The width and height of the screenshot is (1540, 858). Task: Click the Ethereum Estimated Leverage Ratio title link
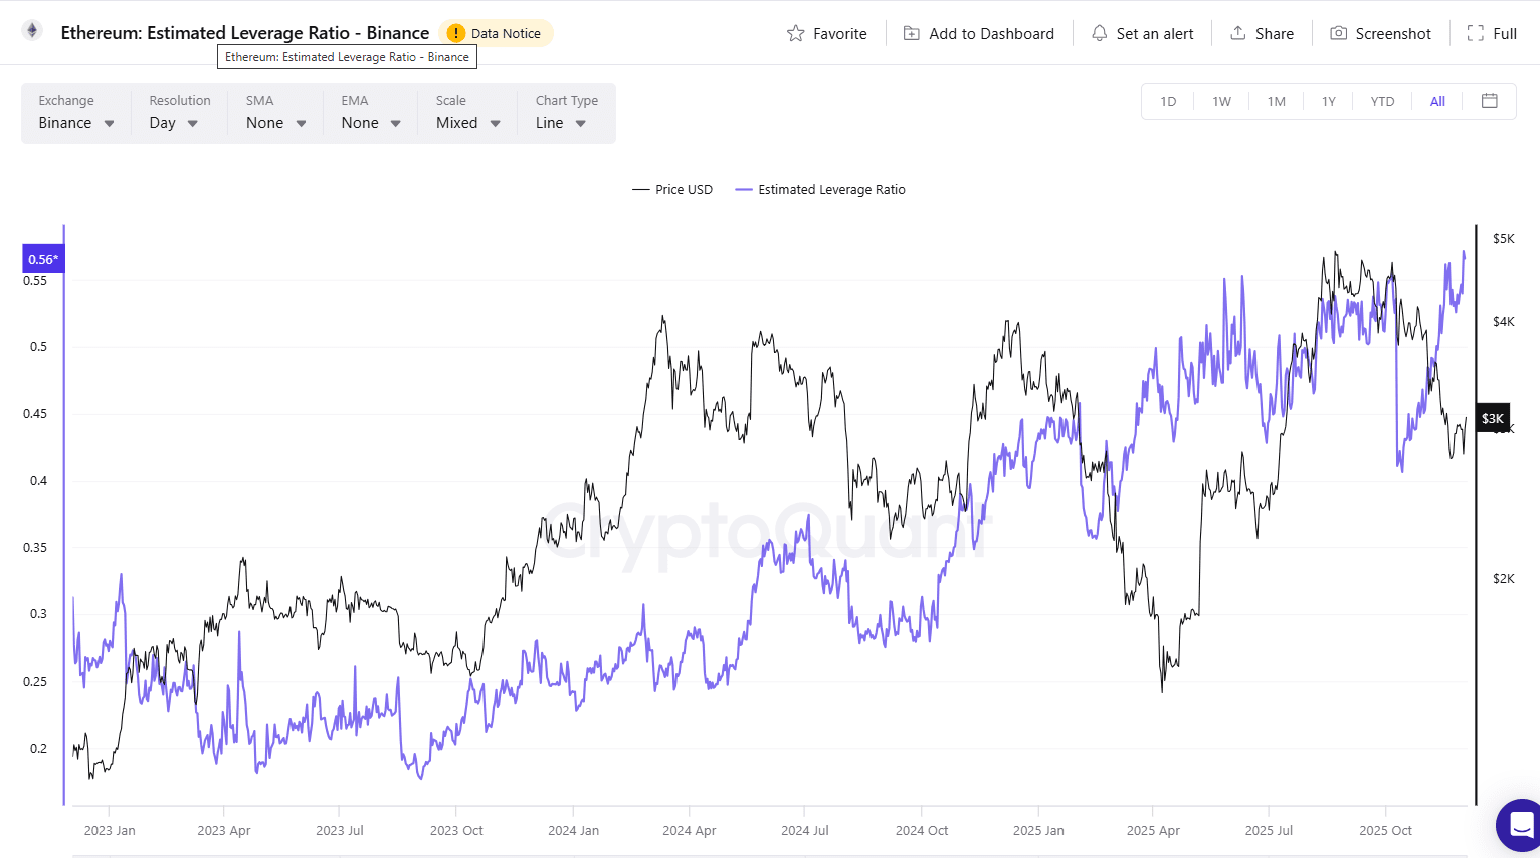245,32
